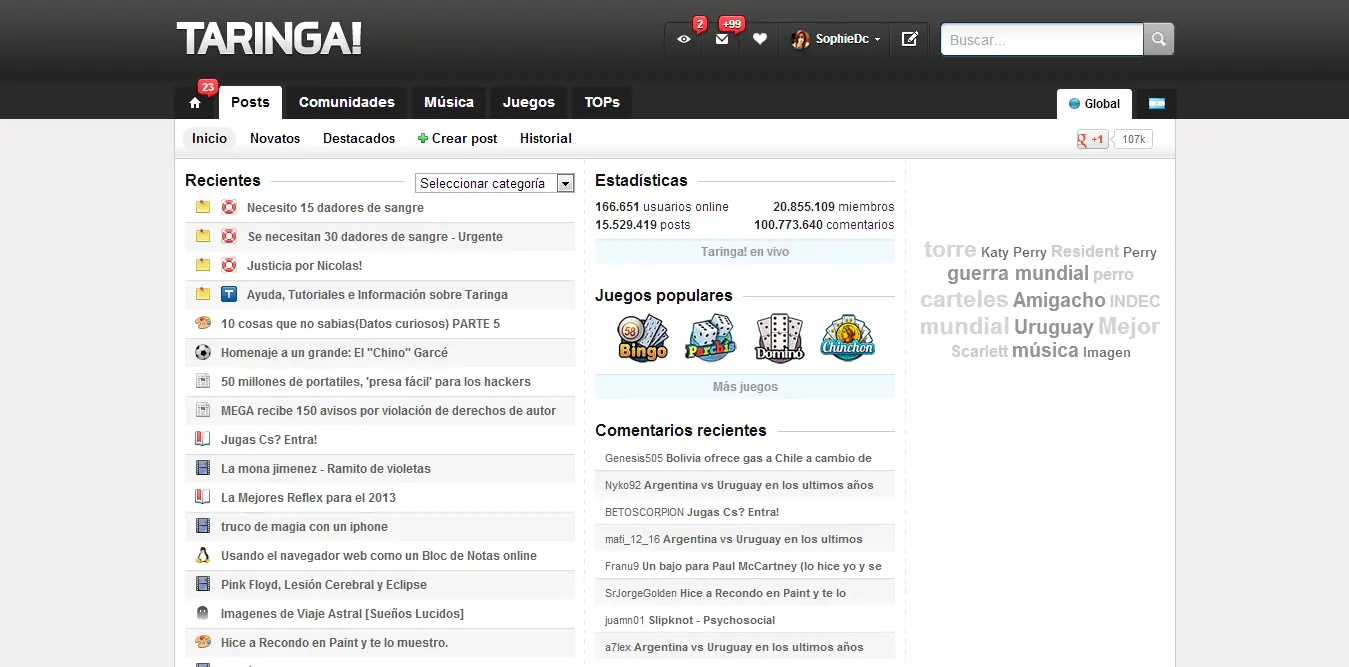The image size is (1349, 667).
Task: Click the news icon beside 'MEGA recibe 150 avisos'
Action: 203,411
